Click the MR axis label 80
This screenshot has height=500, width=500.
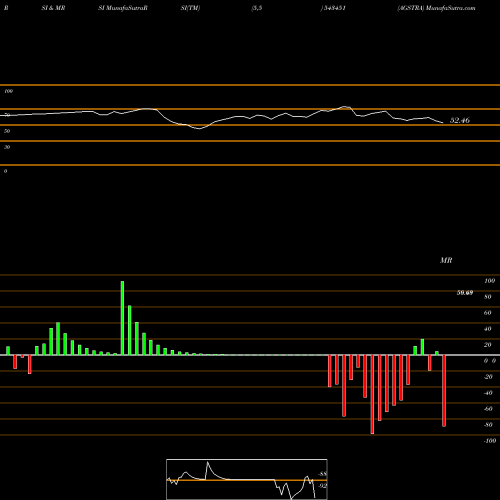point(488,297)
